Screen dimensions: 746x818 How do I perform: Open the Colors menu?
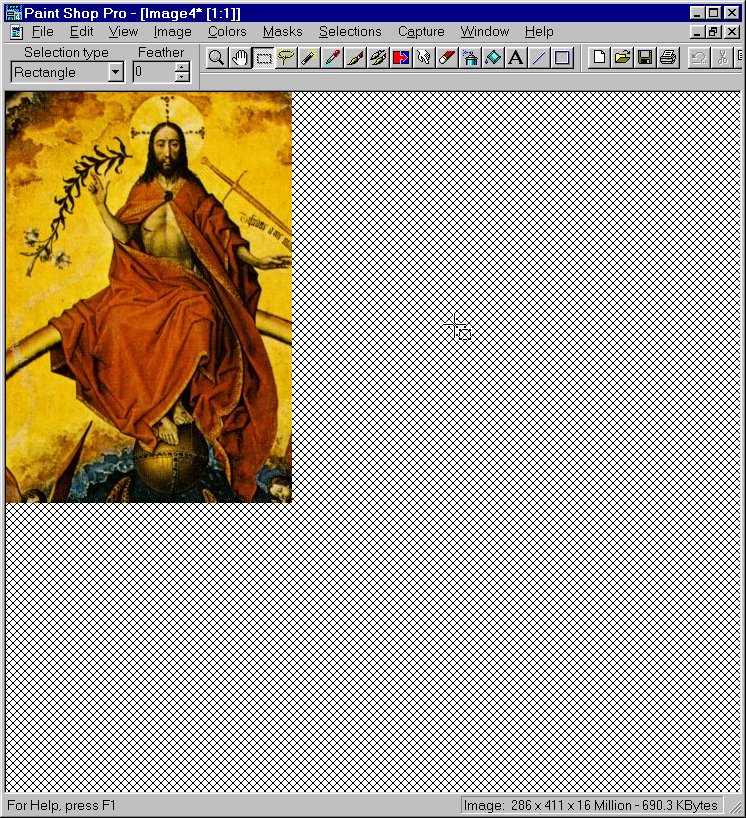[x=227, y=32]
